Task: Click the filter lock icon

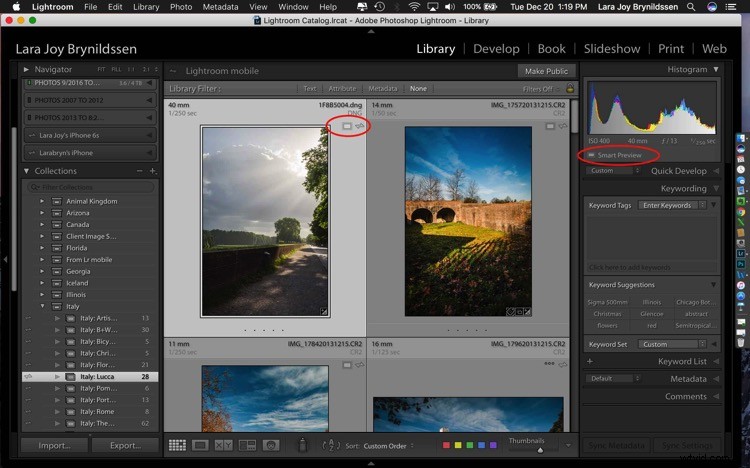Action: click(x=570, y=89)
